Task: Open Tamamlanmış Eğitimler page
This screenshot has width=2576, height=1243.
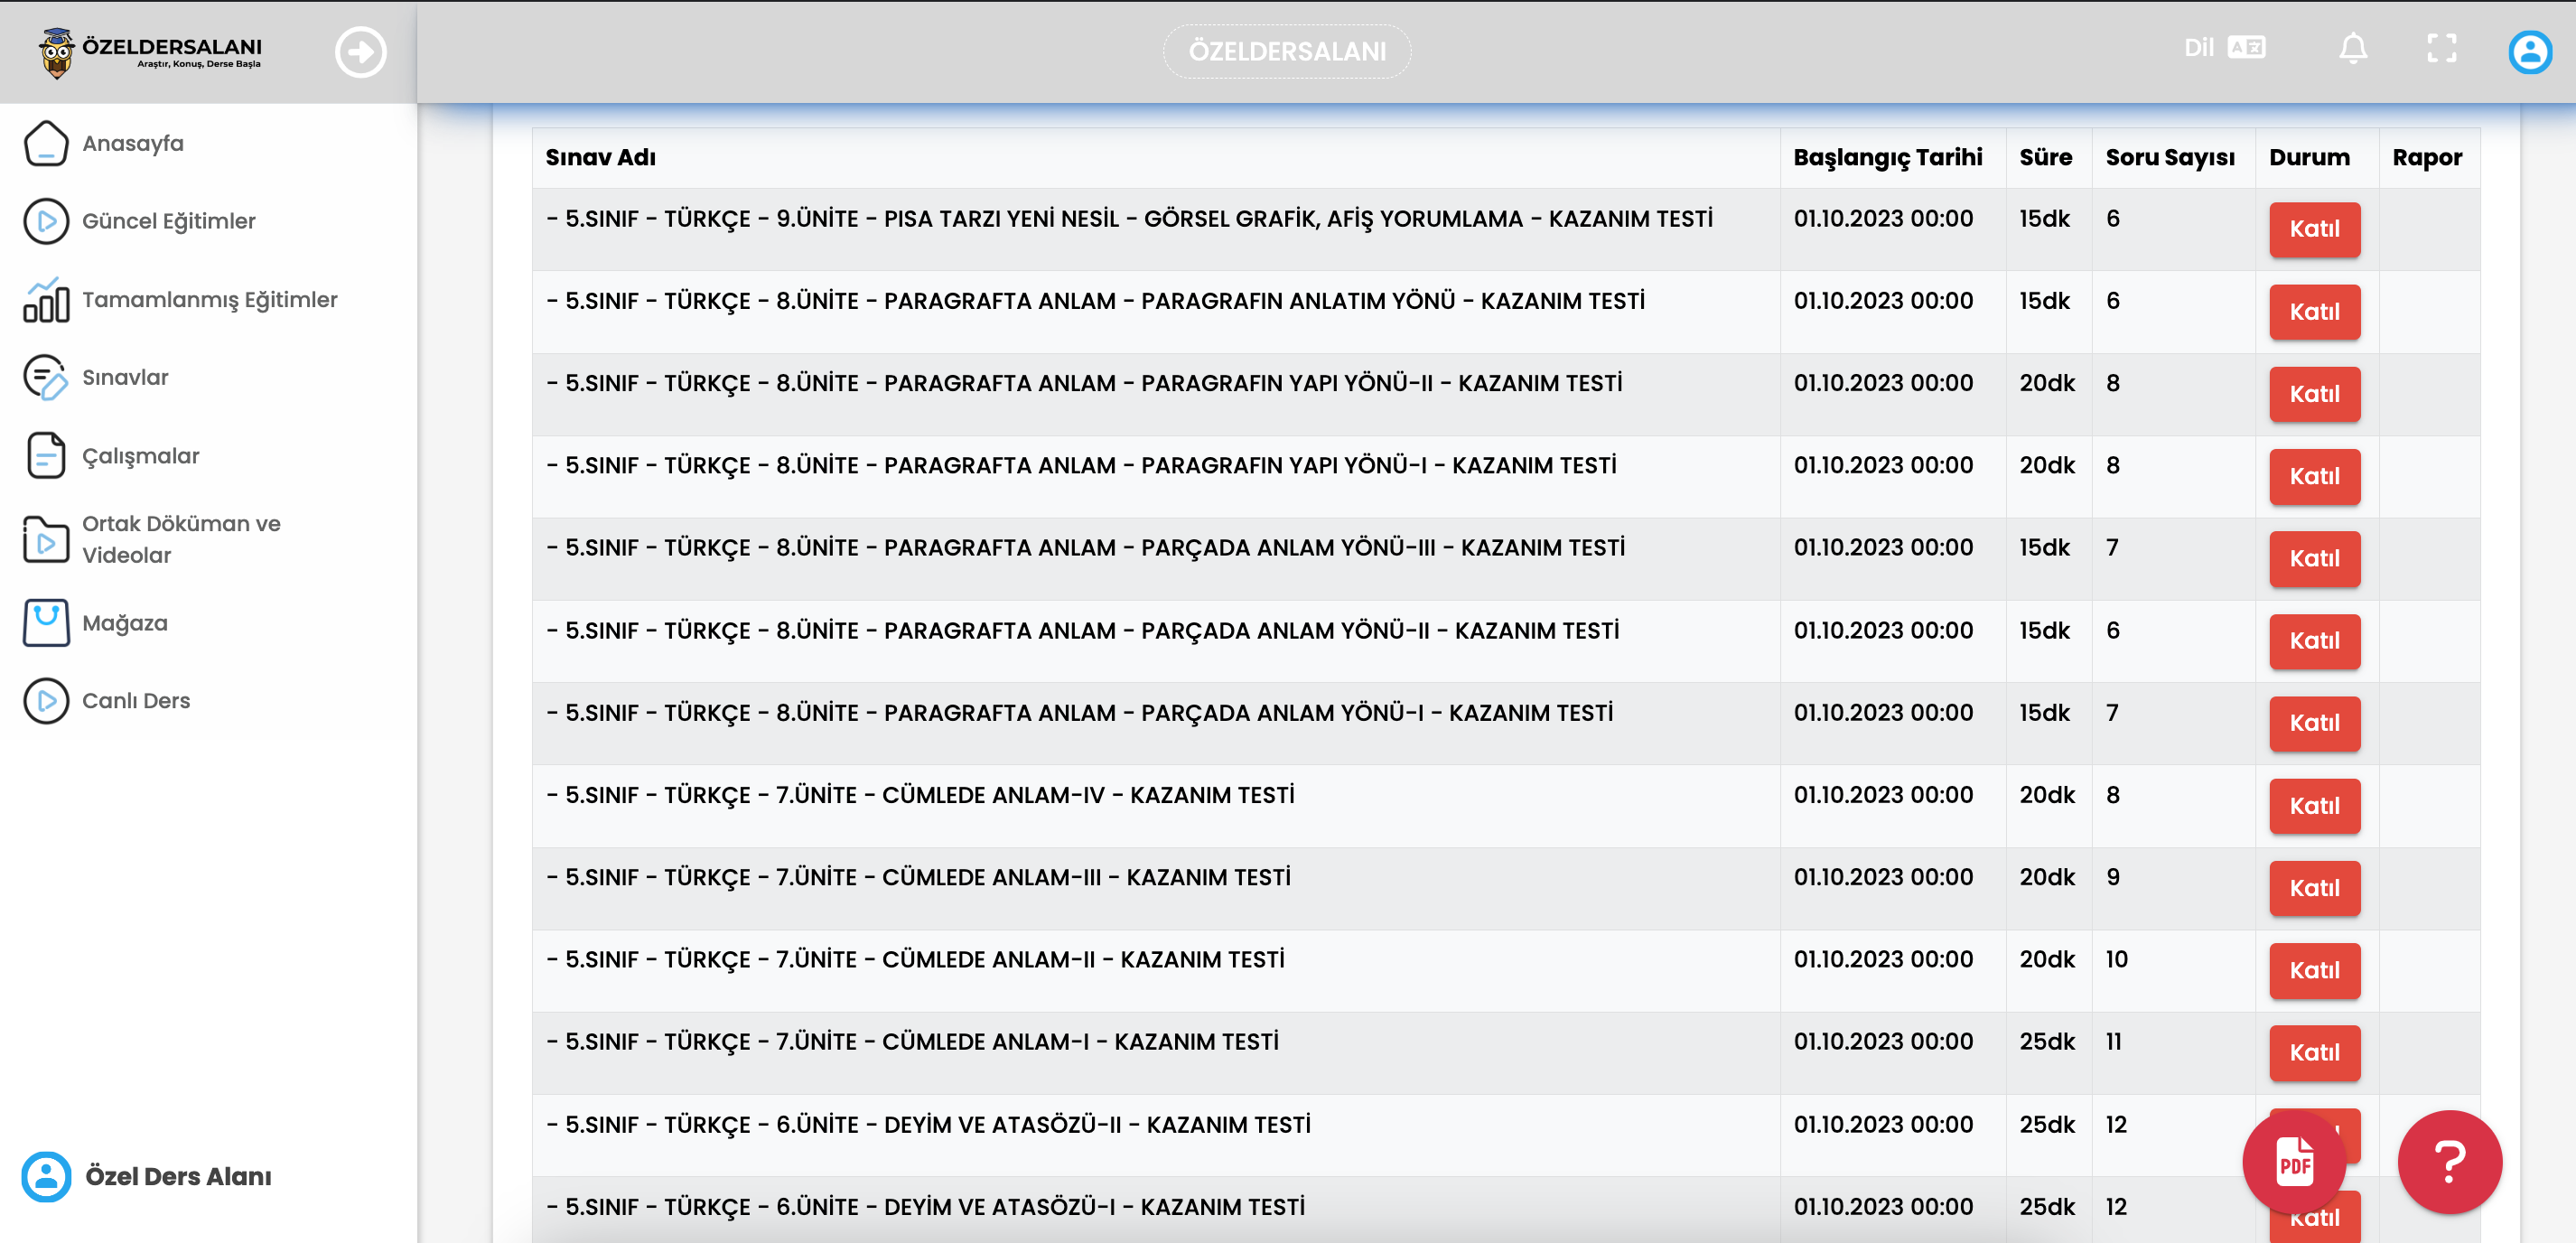Action: click(x=209, y=300)
